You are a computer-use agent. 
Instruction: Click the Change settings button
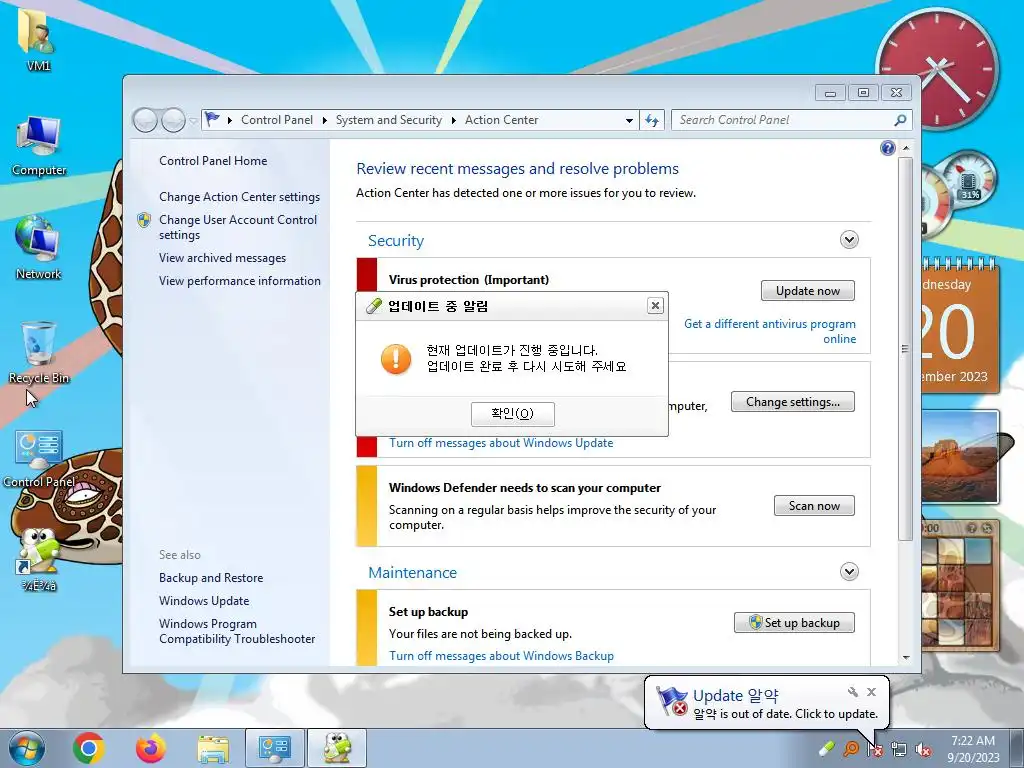pos(793,402)
